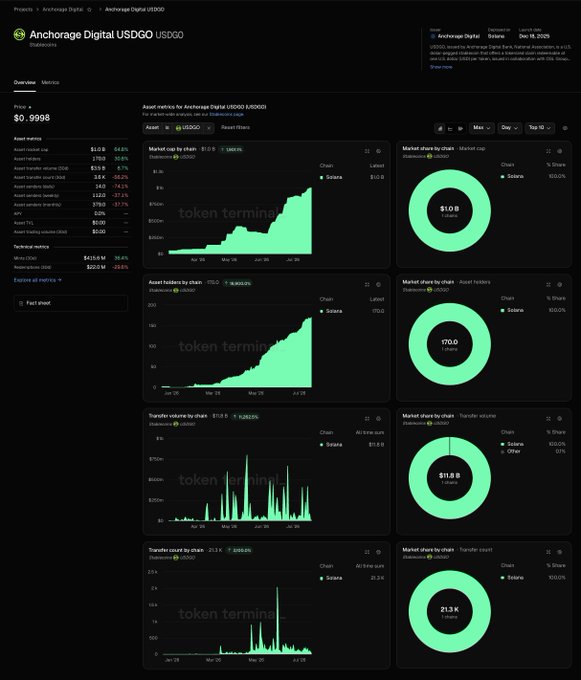Open the Max time range dropdown
Screen dimensions: 581x680
[482, 128]
